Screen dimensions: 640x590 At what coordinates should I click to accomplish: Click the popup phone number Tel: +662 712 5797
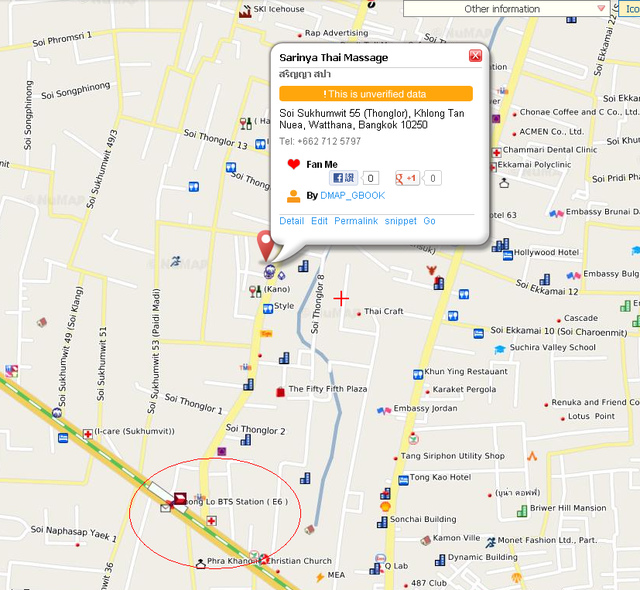click(320, 141)
